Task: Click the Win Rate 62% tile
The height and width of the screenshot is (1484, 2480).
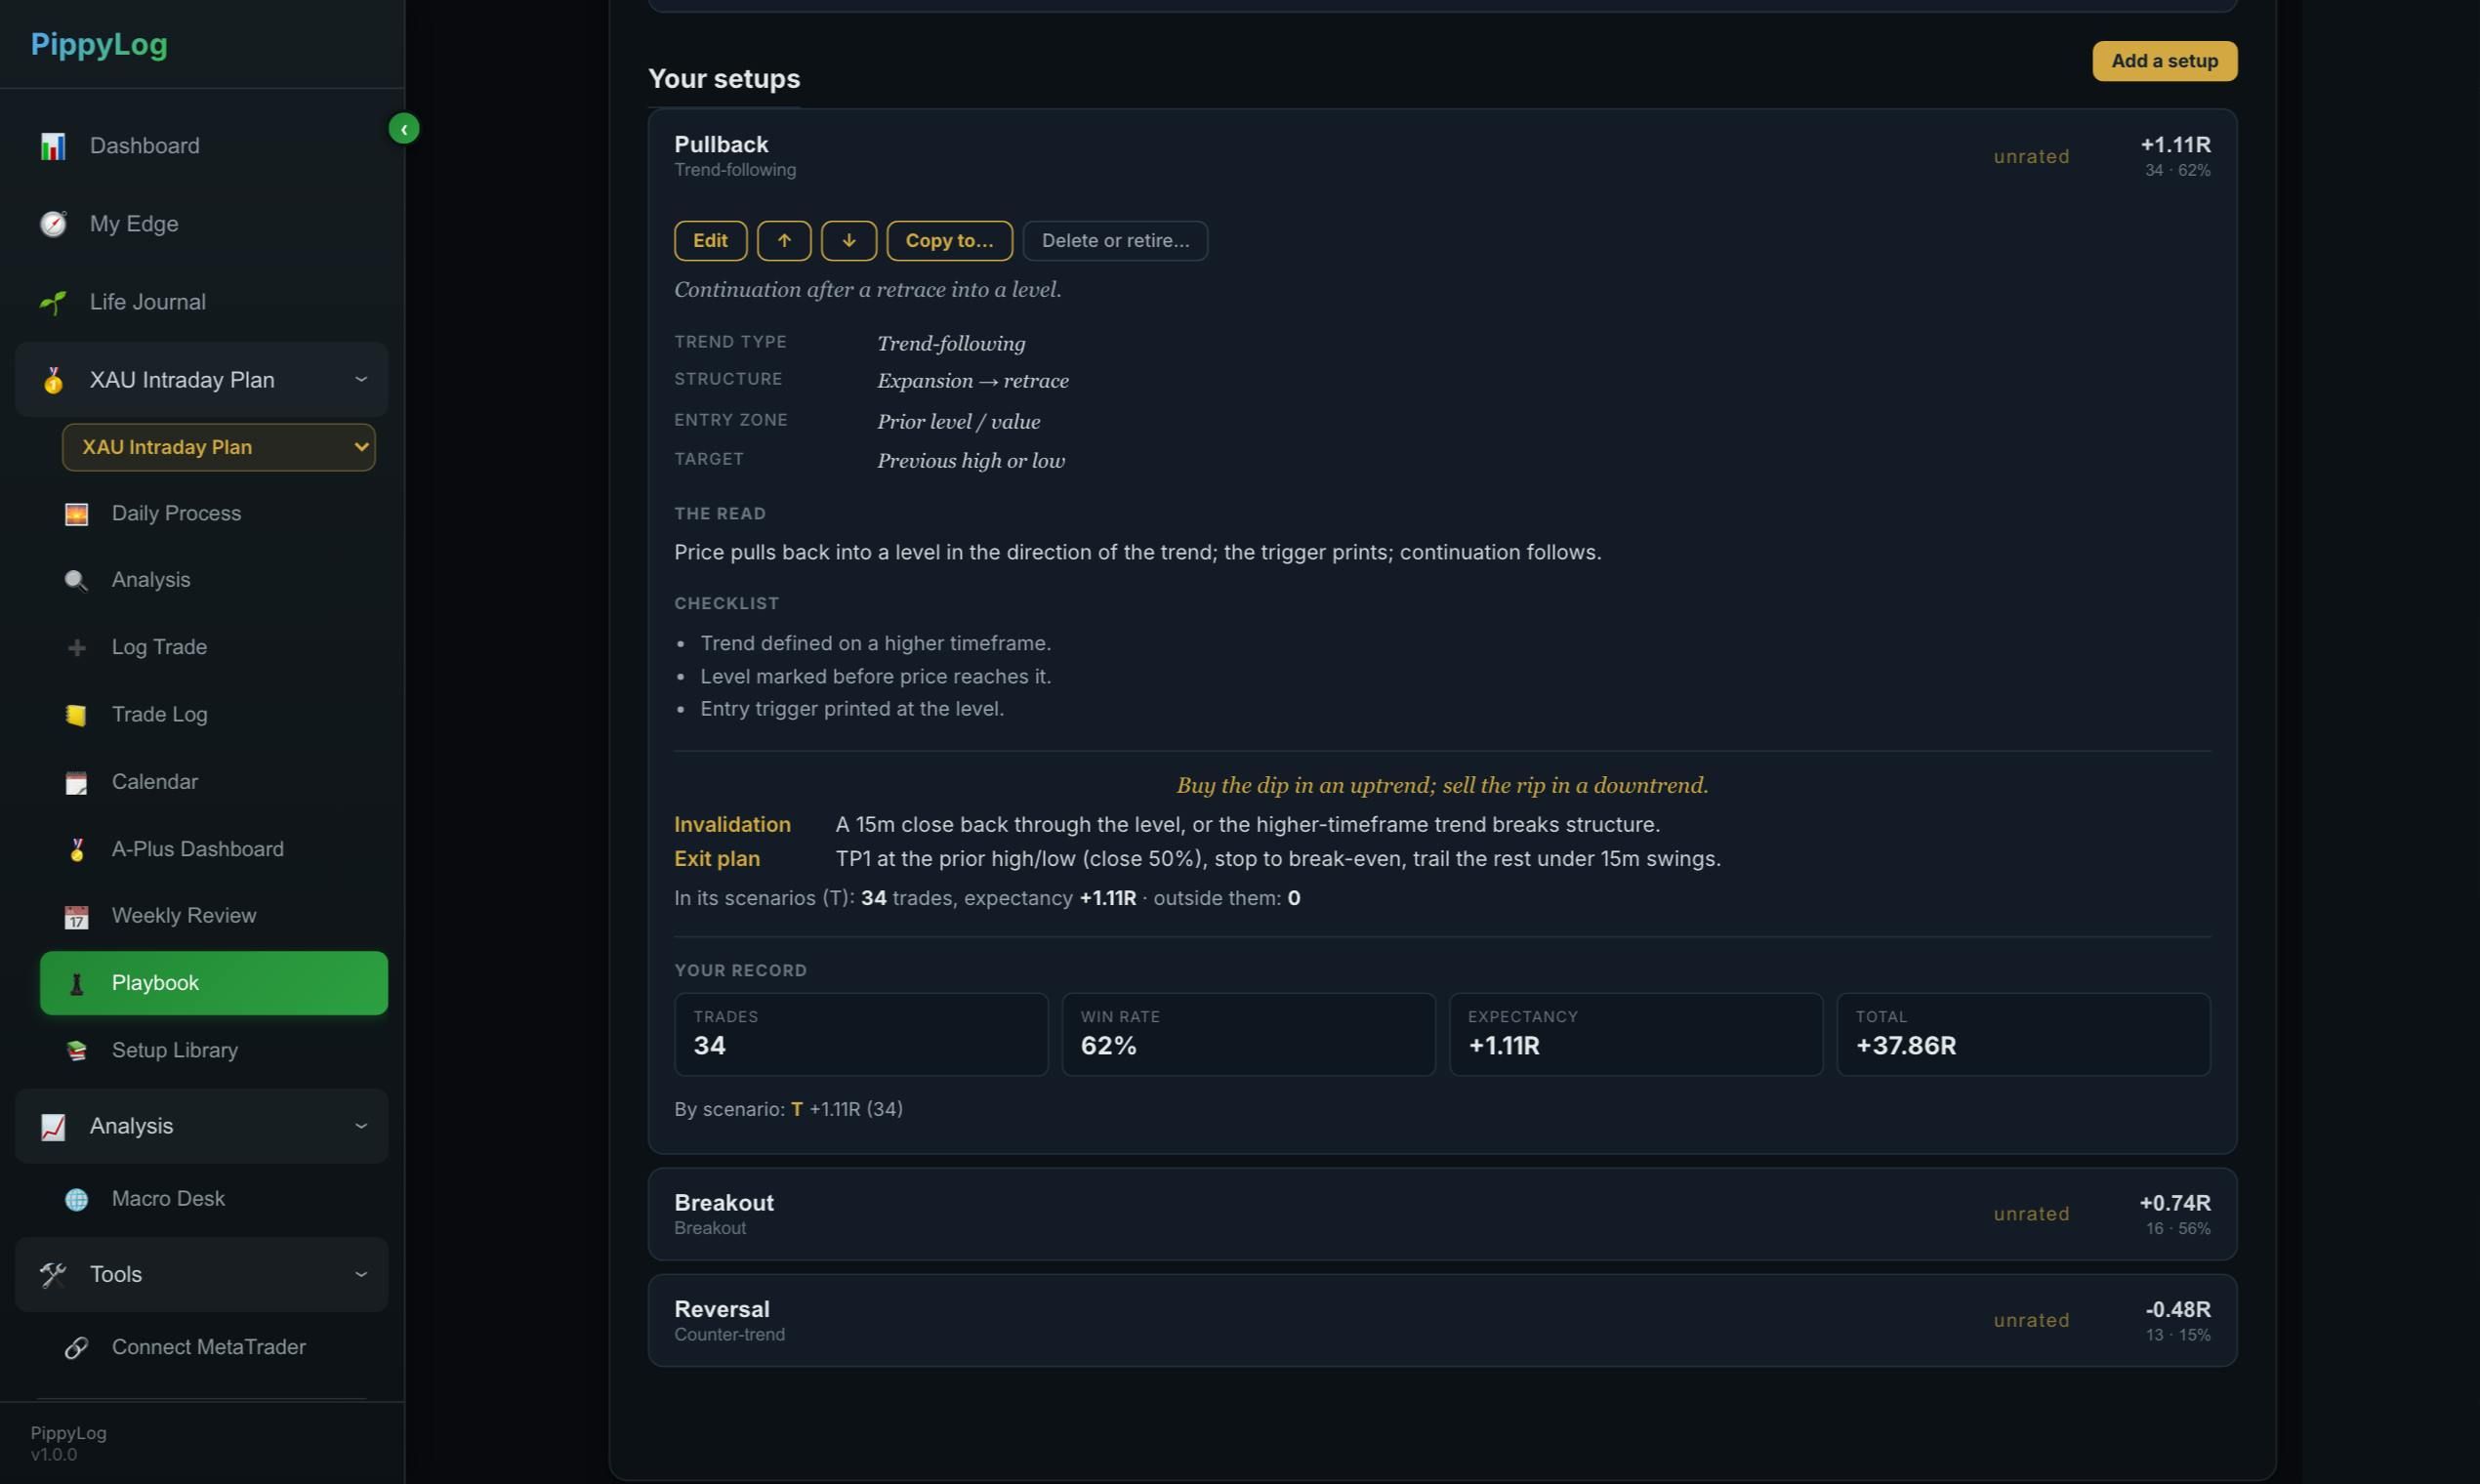Action: (x=1248, y=1034)
